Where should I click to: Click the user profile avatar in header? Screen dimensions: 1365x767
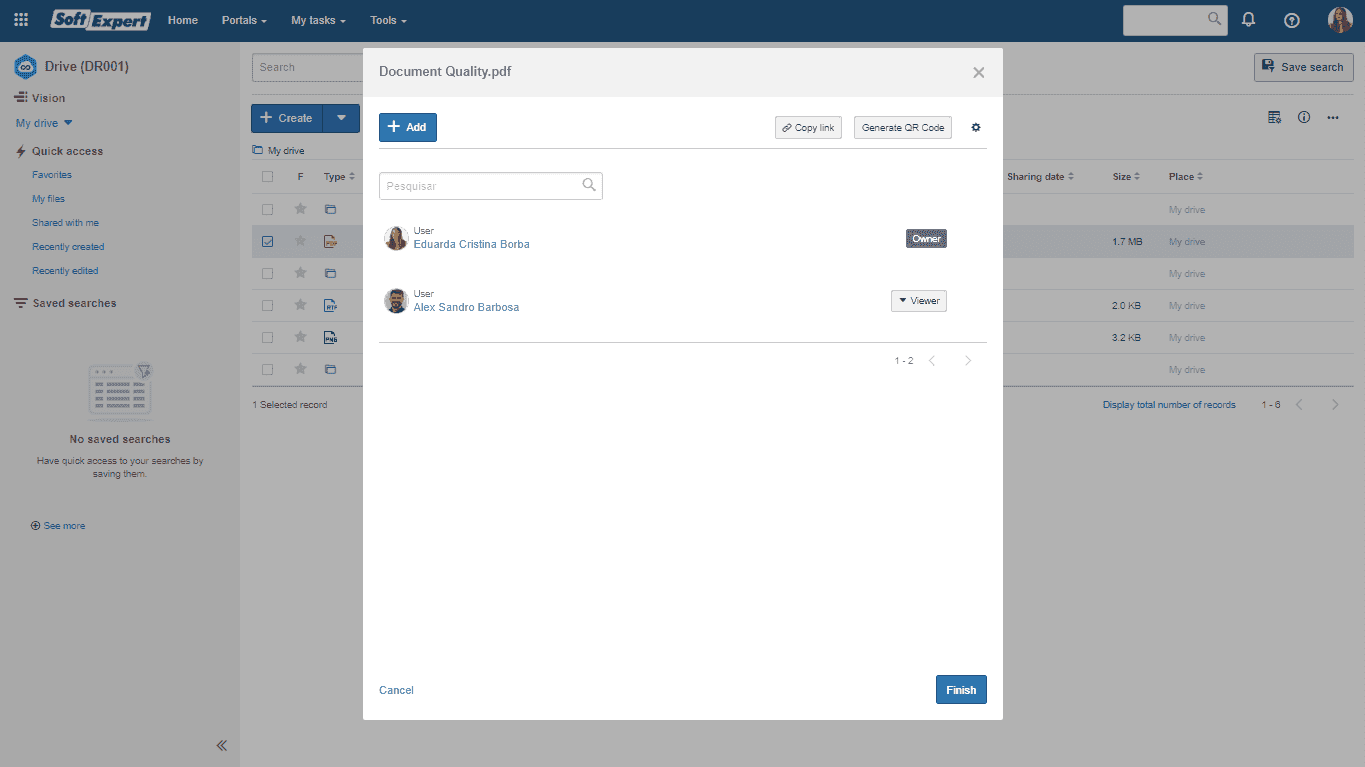[x=1340, y=20]
